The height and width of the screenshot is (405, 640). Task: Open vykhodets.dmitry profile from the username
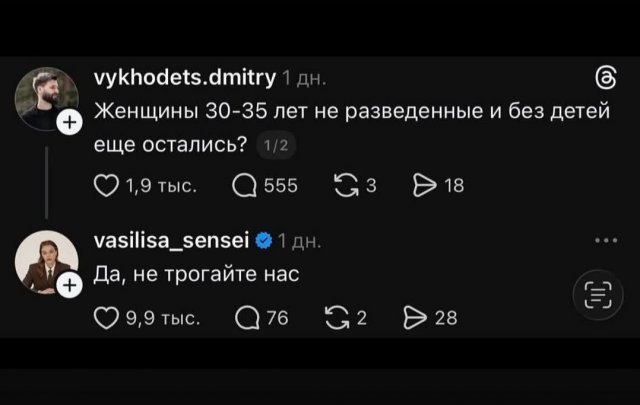(x=185, y=77)
